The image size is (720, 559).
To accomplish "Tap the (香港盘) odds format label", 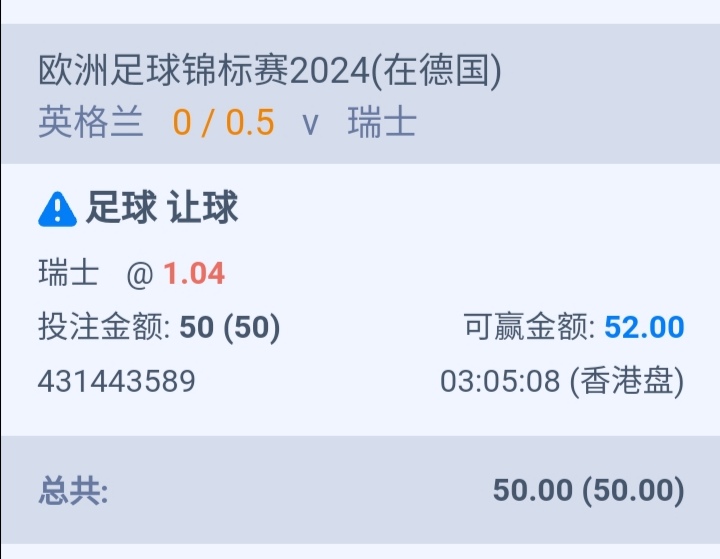I will click(x=627, y=381).
